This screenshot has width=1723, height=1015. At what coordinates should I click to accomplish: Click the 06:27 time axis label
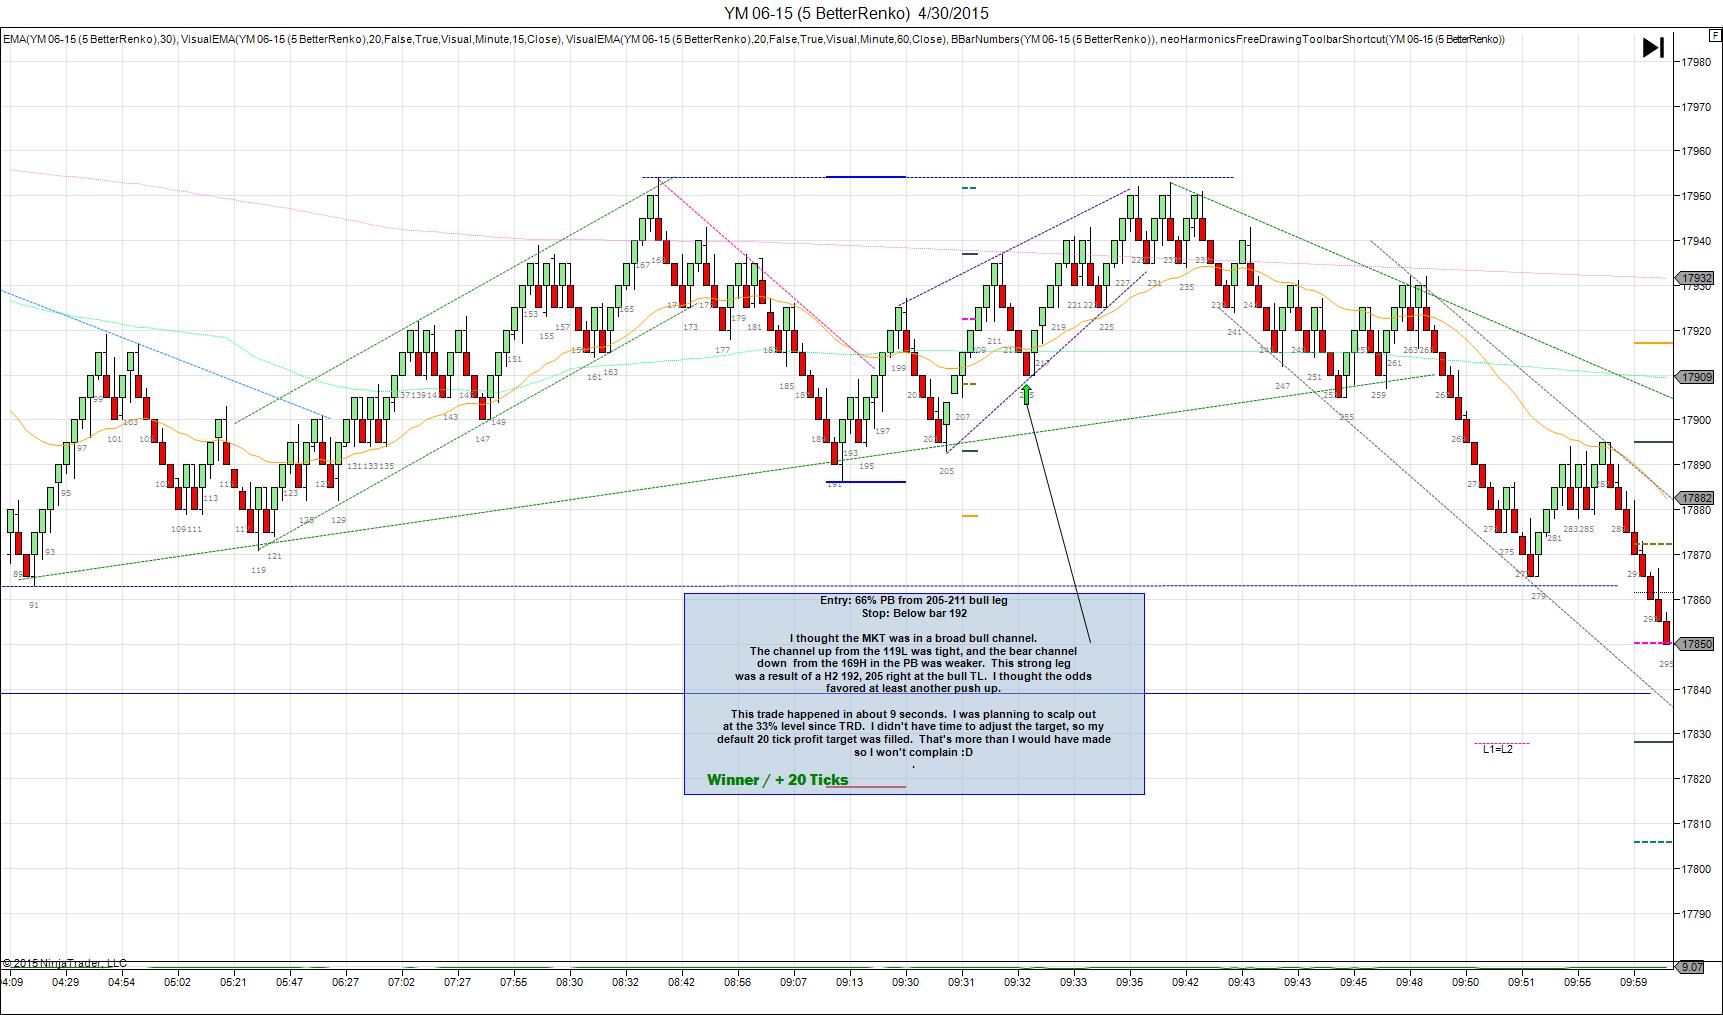pyautogui.click(x=346, y=983)
